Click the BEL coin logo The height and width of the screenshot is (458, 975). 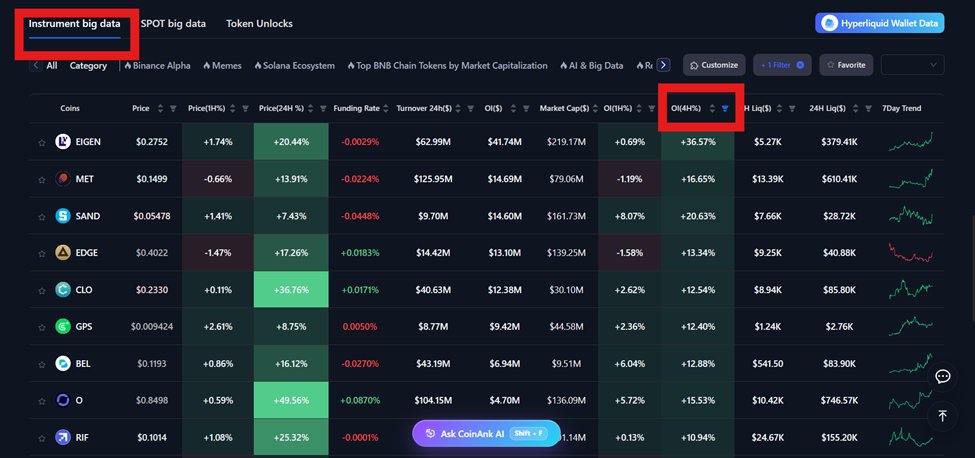63,364
